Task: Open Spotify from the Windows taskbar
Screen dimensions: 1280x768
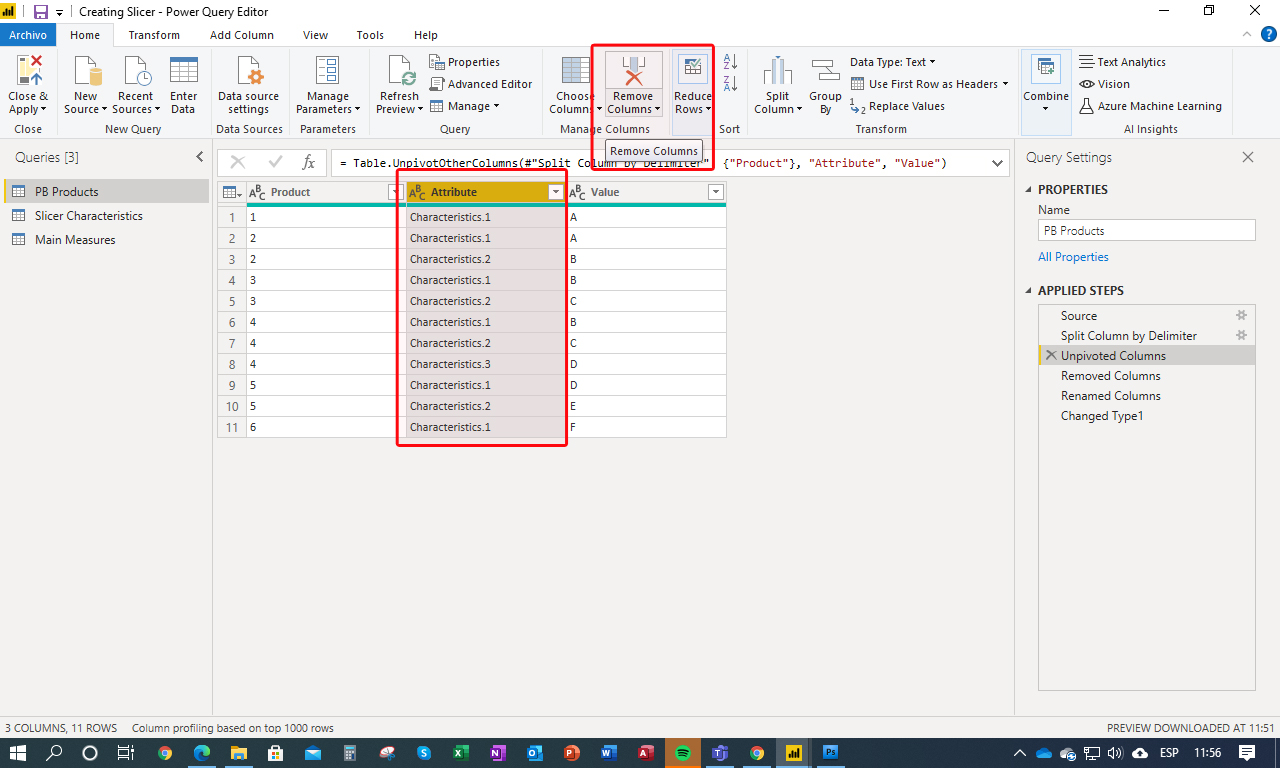Action: (683, 753)
